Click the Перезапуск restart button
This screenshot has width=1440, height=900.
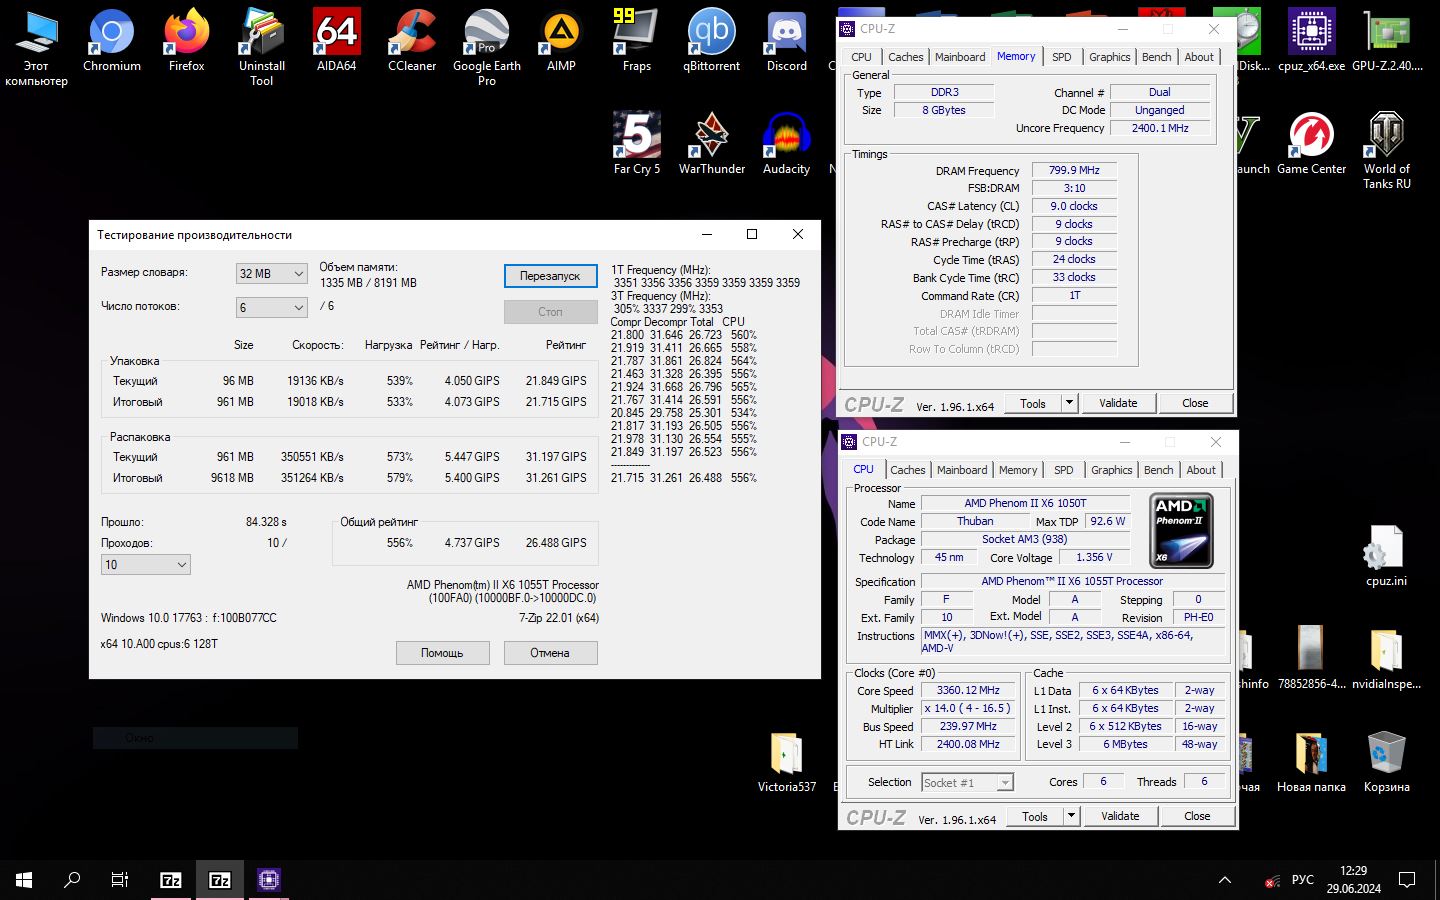(x=550, y=276)
